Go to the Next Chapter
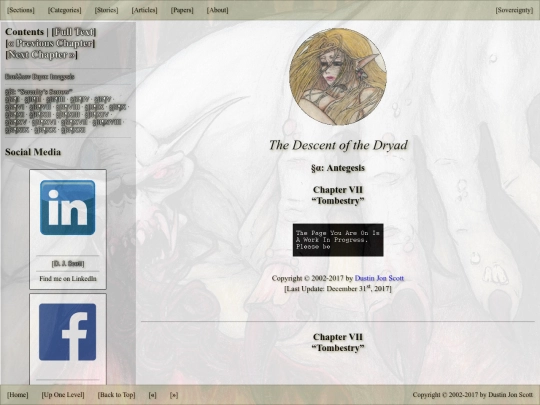This screenshot has height=405, width=540. coord(41,55)
